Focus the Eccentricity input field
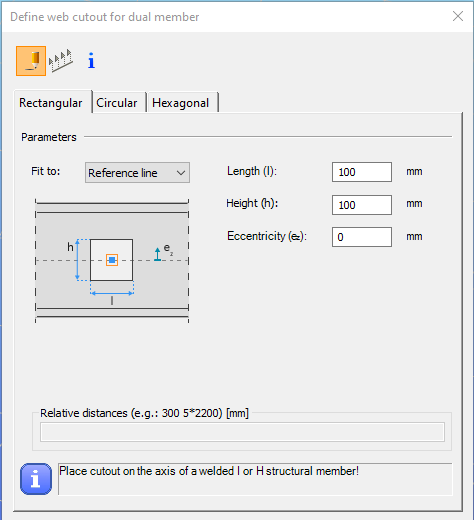This screenshot has height=520, width=474. coord(362,237)
